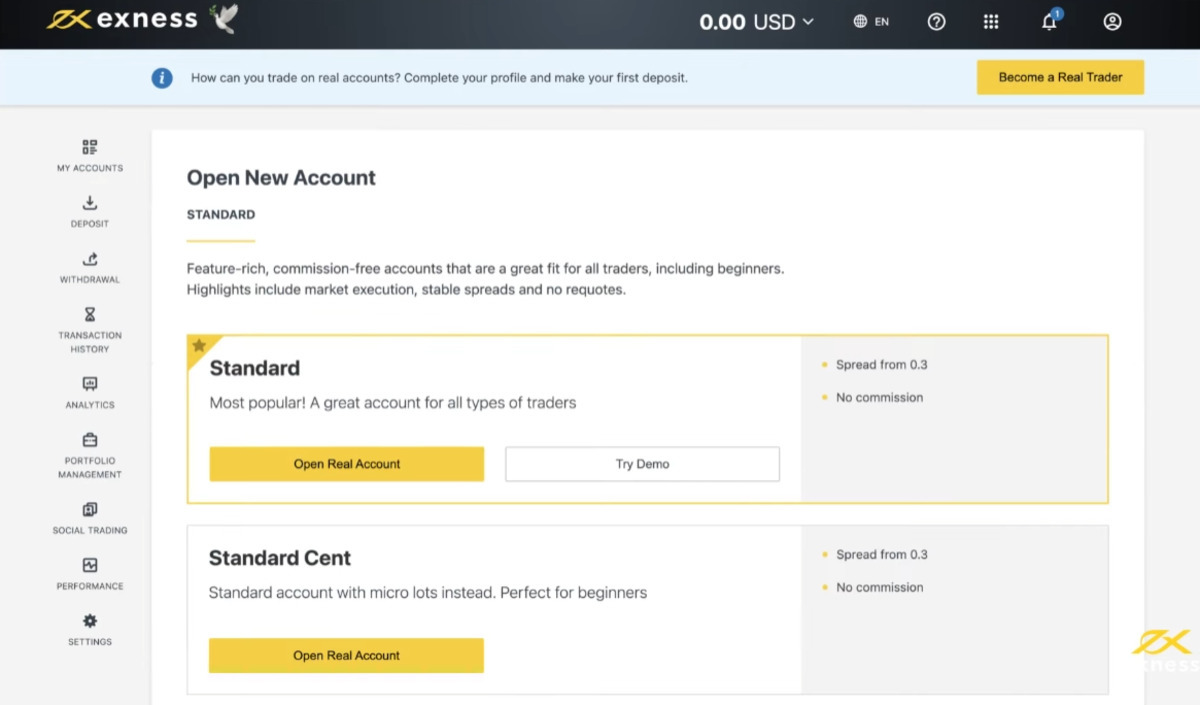Open Performance section
Image resolution: width=1200 pixels, height=705 pixels.
click(90, 574)
